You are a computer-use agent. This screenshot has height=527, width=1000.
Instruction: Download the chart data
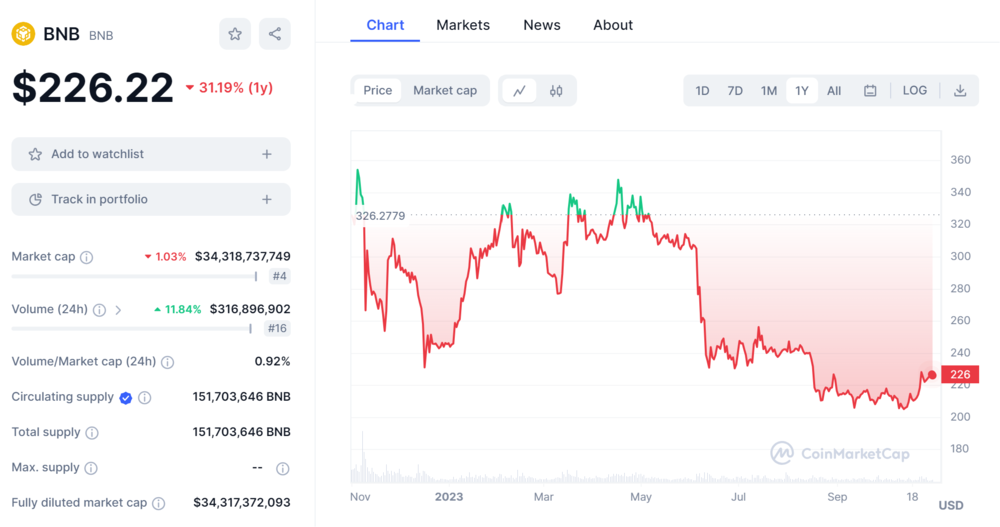(x=960, y=91)
